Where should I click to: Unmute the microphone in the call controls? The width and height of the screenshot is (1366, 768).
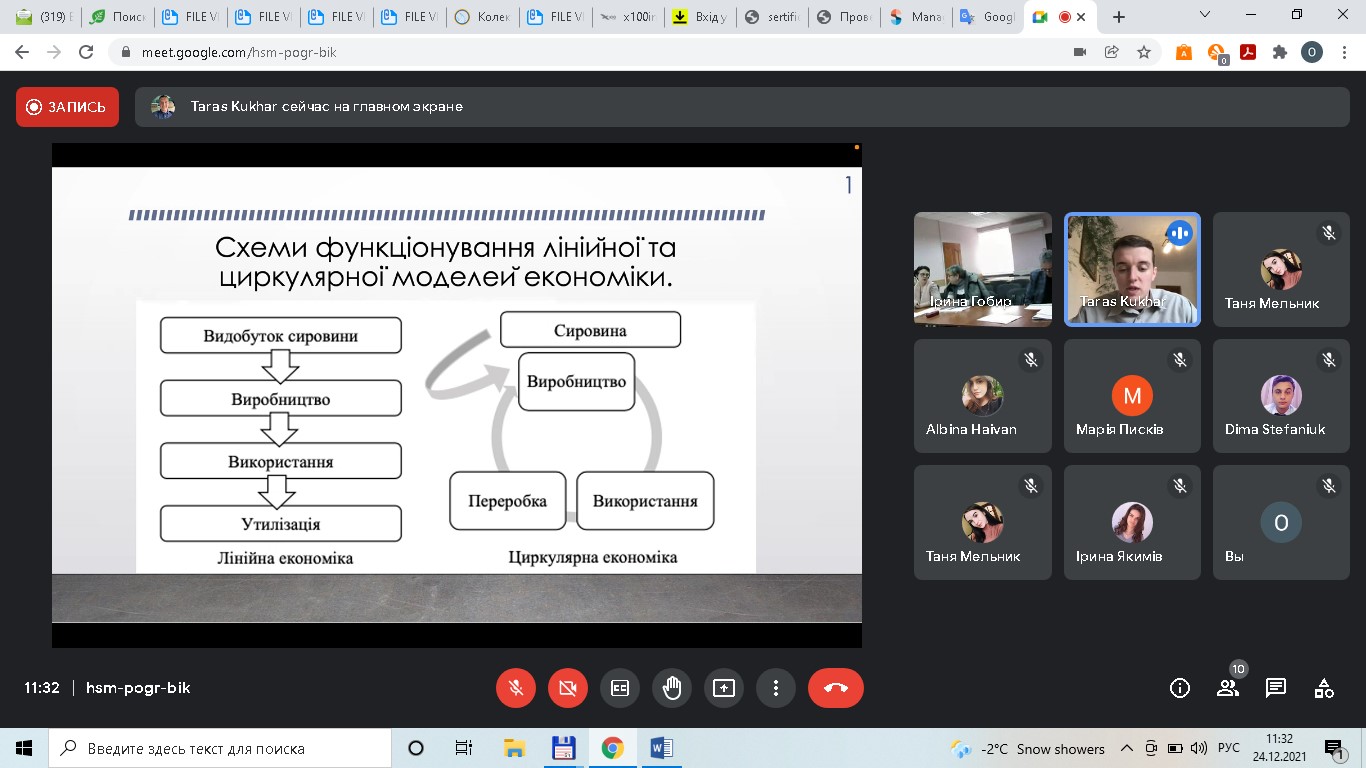[516, 688]
